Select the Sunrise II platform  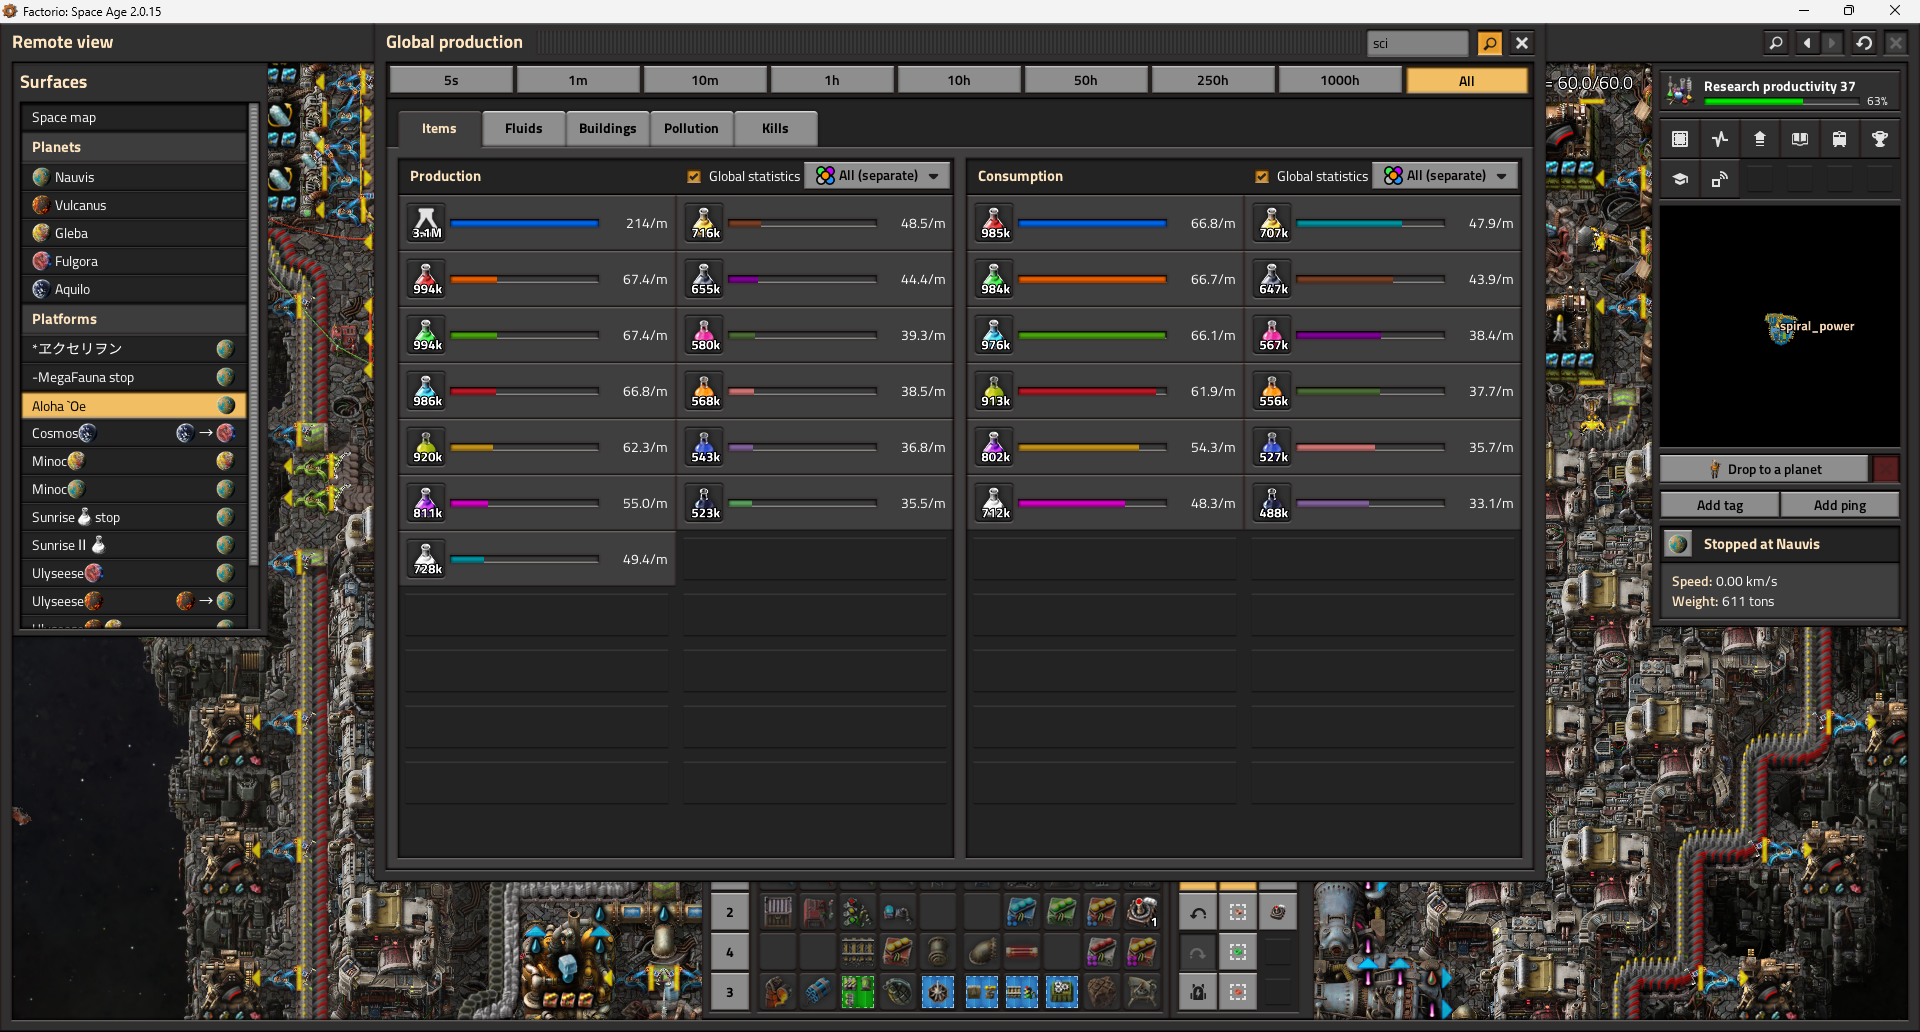(x=134, y=545)
